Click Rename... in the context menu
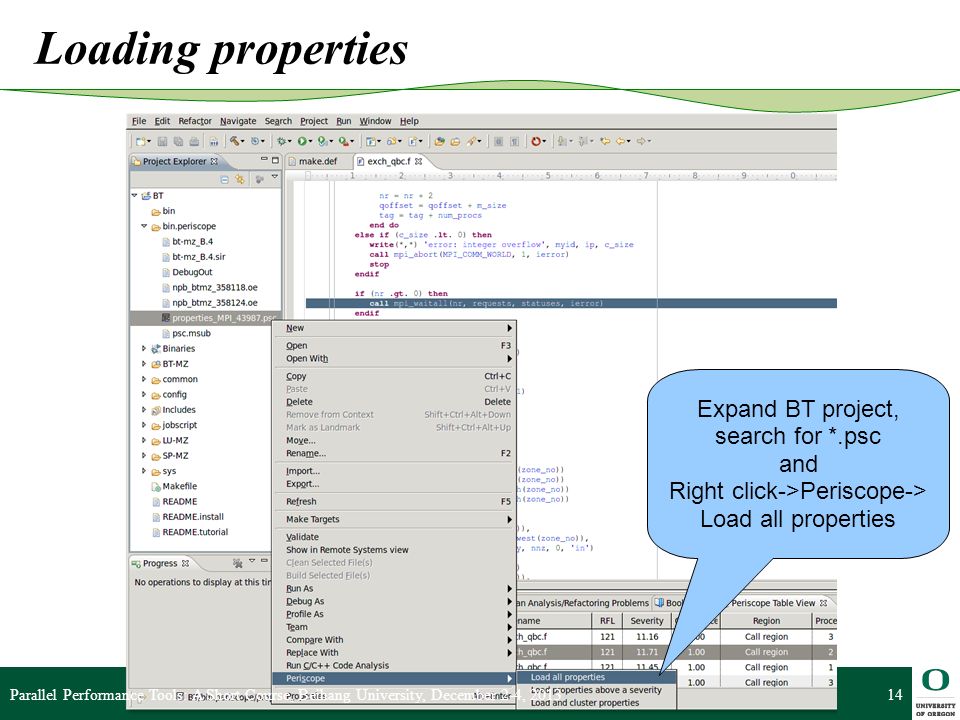960x720 pixels. tap(394, 454)
